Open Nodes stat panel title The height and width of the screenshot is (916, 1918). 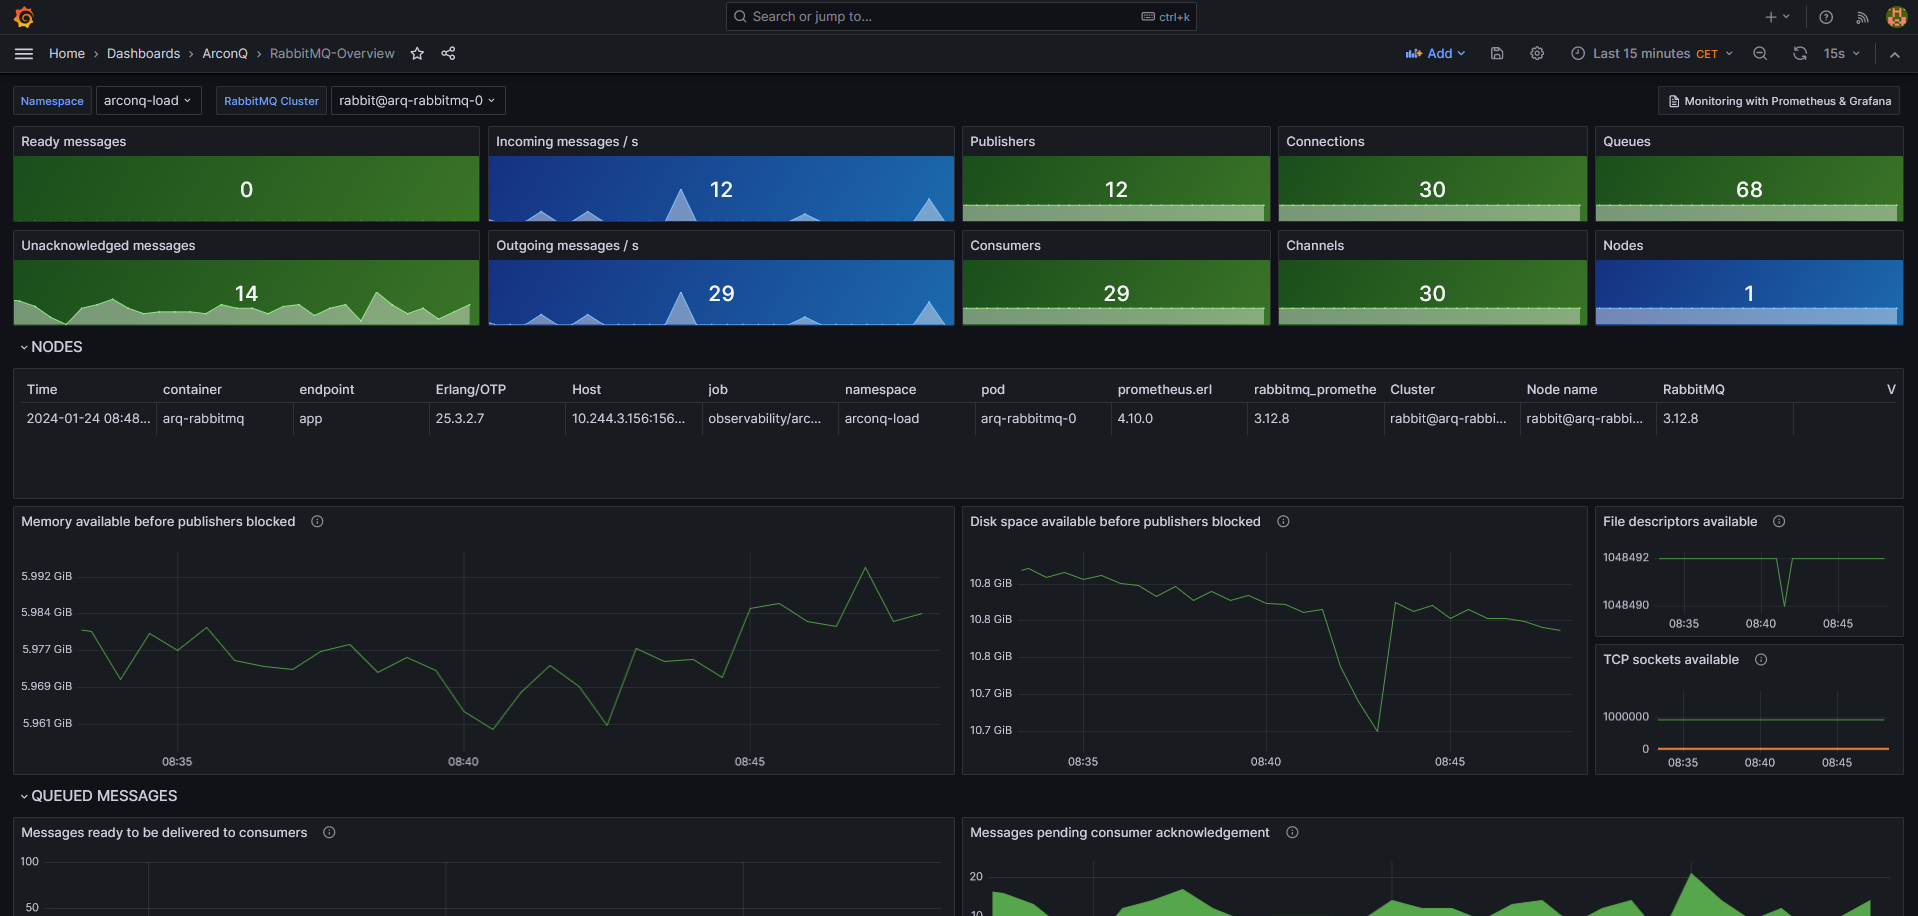tap(1623, 246)
